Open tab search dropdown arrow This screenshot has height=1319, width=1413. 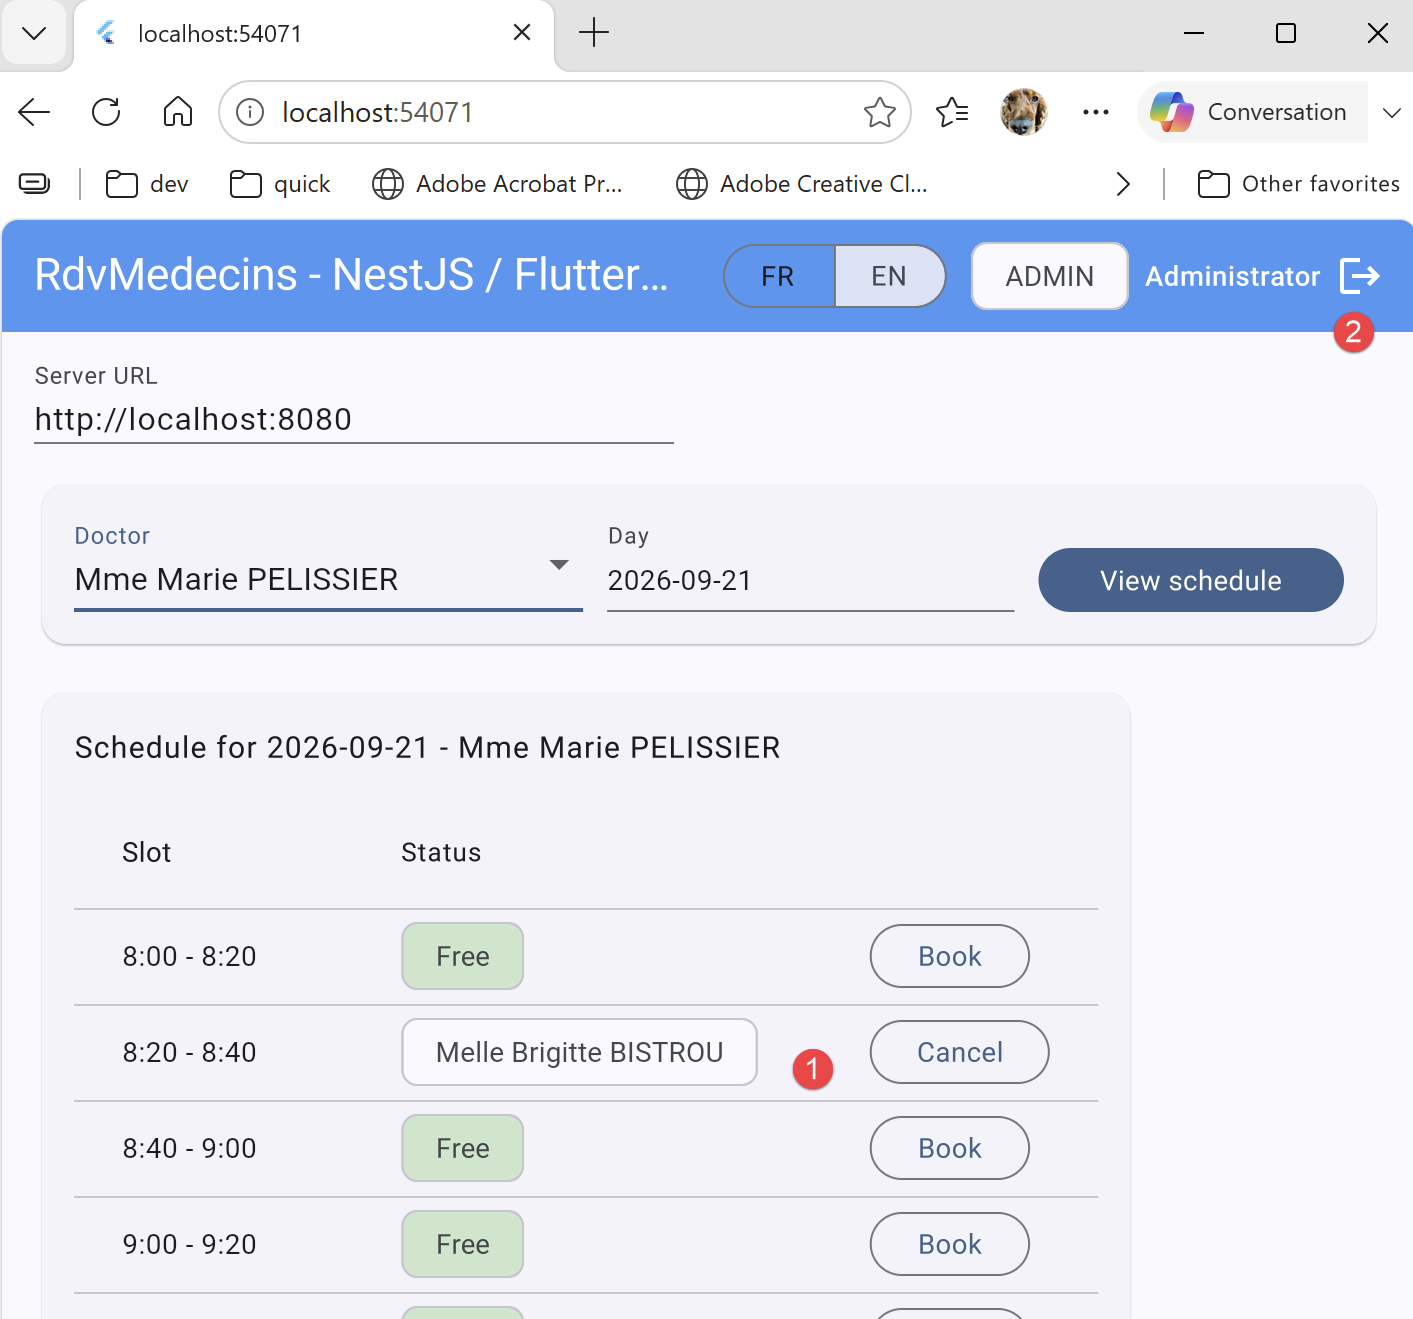click(34, 34)
